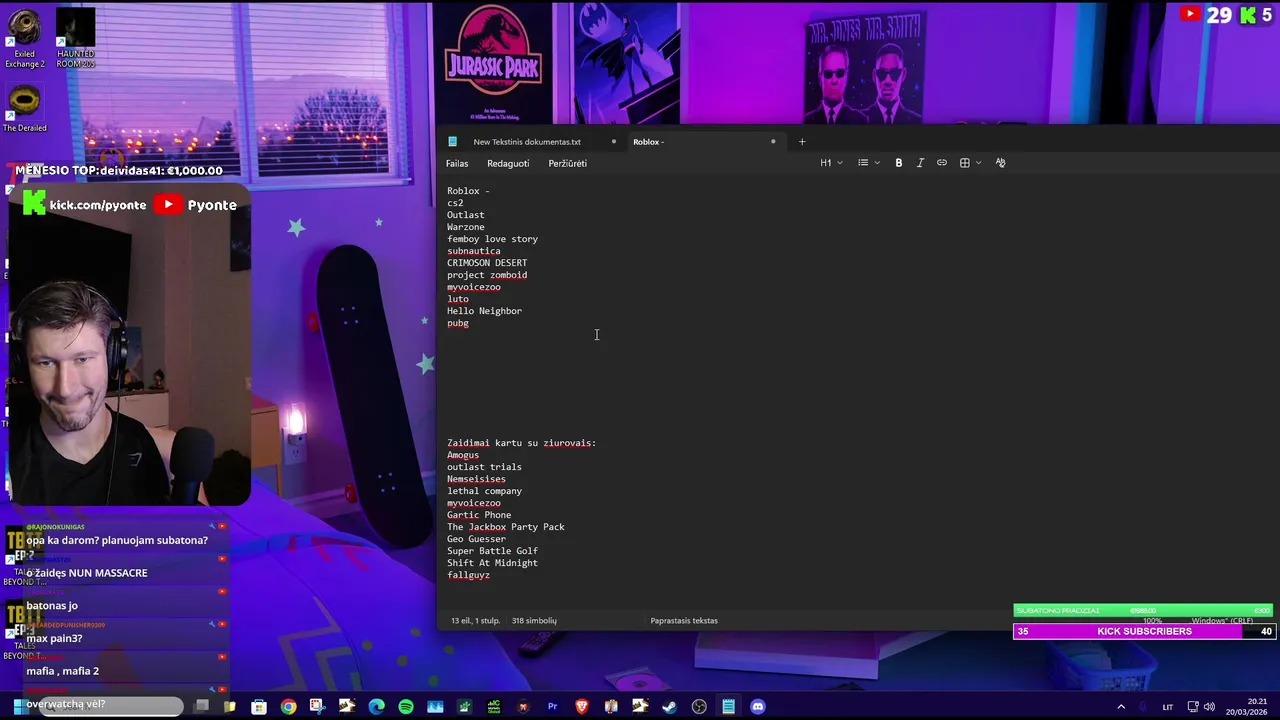The width and height of the screenshot is (1280, 720).
Task: Toggle italic formatting in Notepad
Action: point(920,163)
